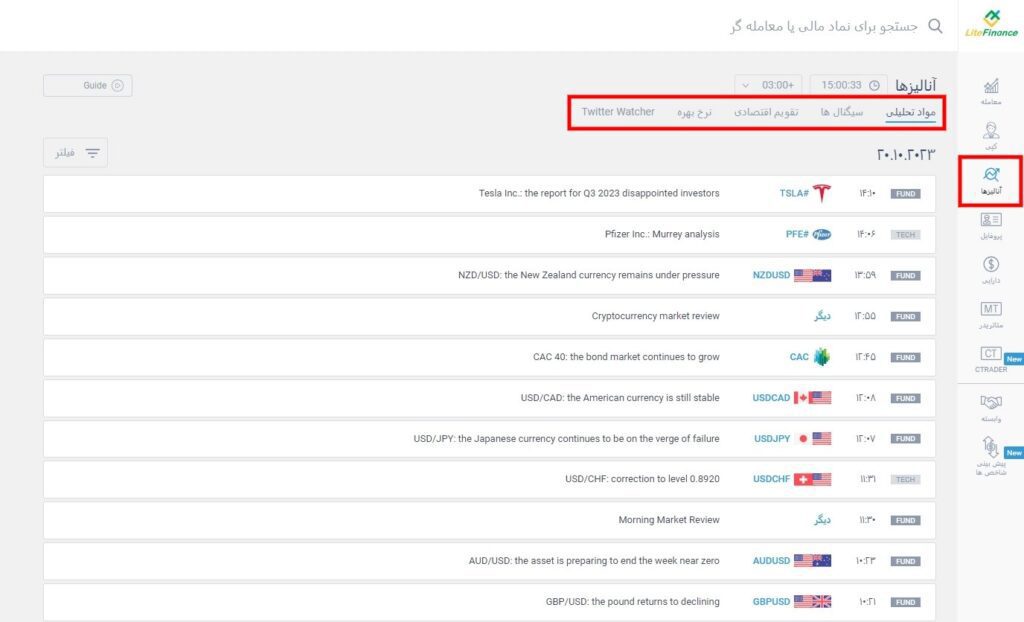Screen dimensions: 1024x622
Task: Click the Guide button
Action: tap(88, 86)
